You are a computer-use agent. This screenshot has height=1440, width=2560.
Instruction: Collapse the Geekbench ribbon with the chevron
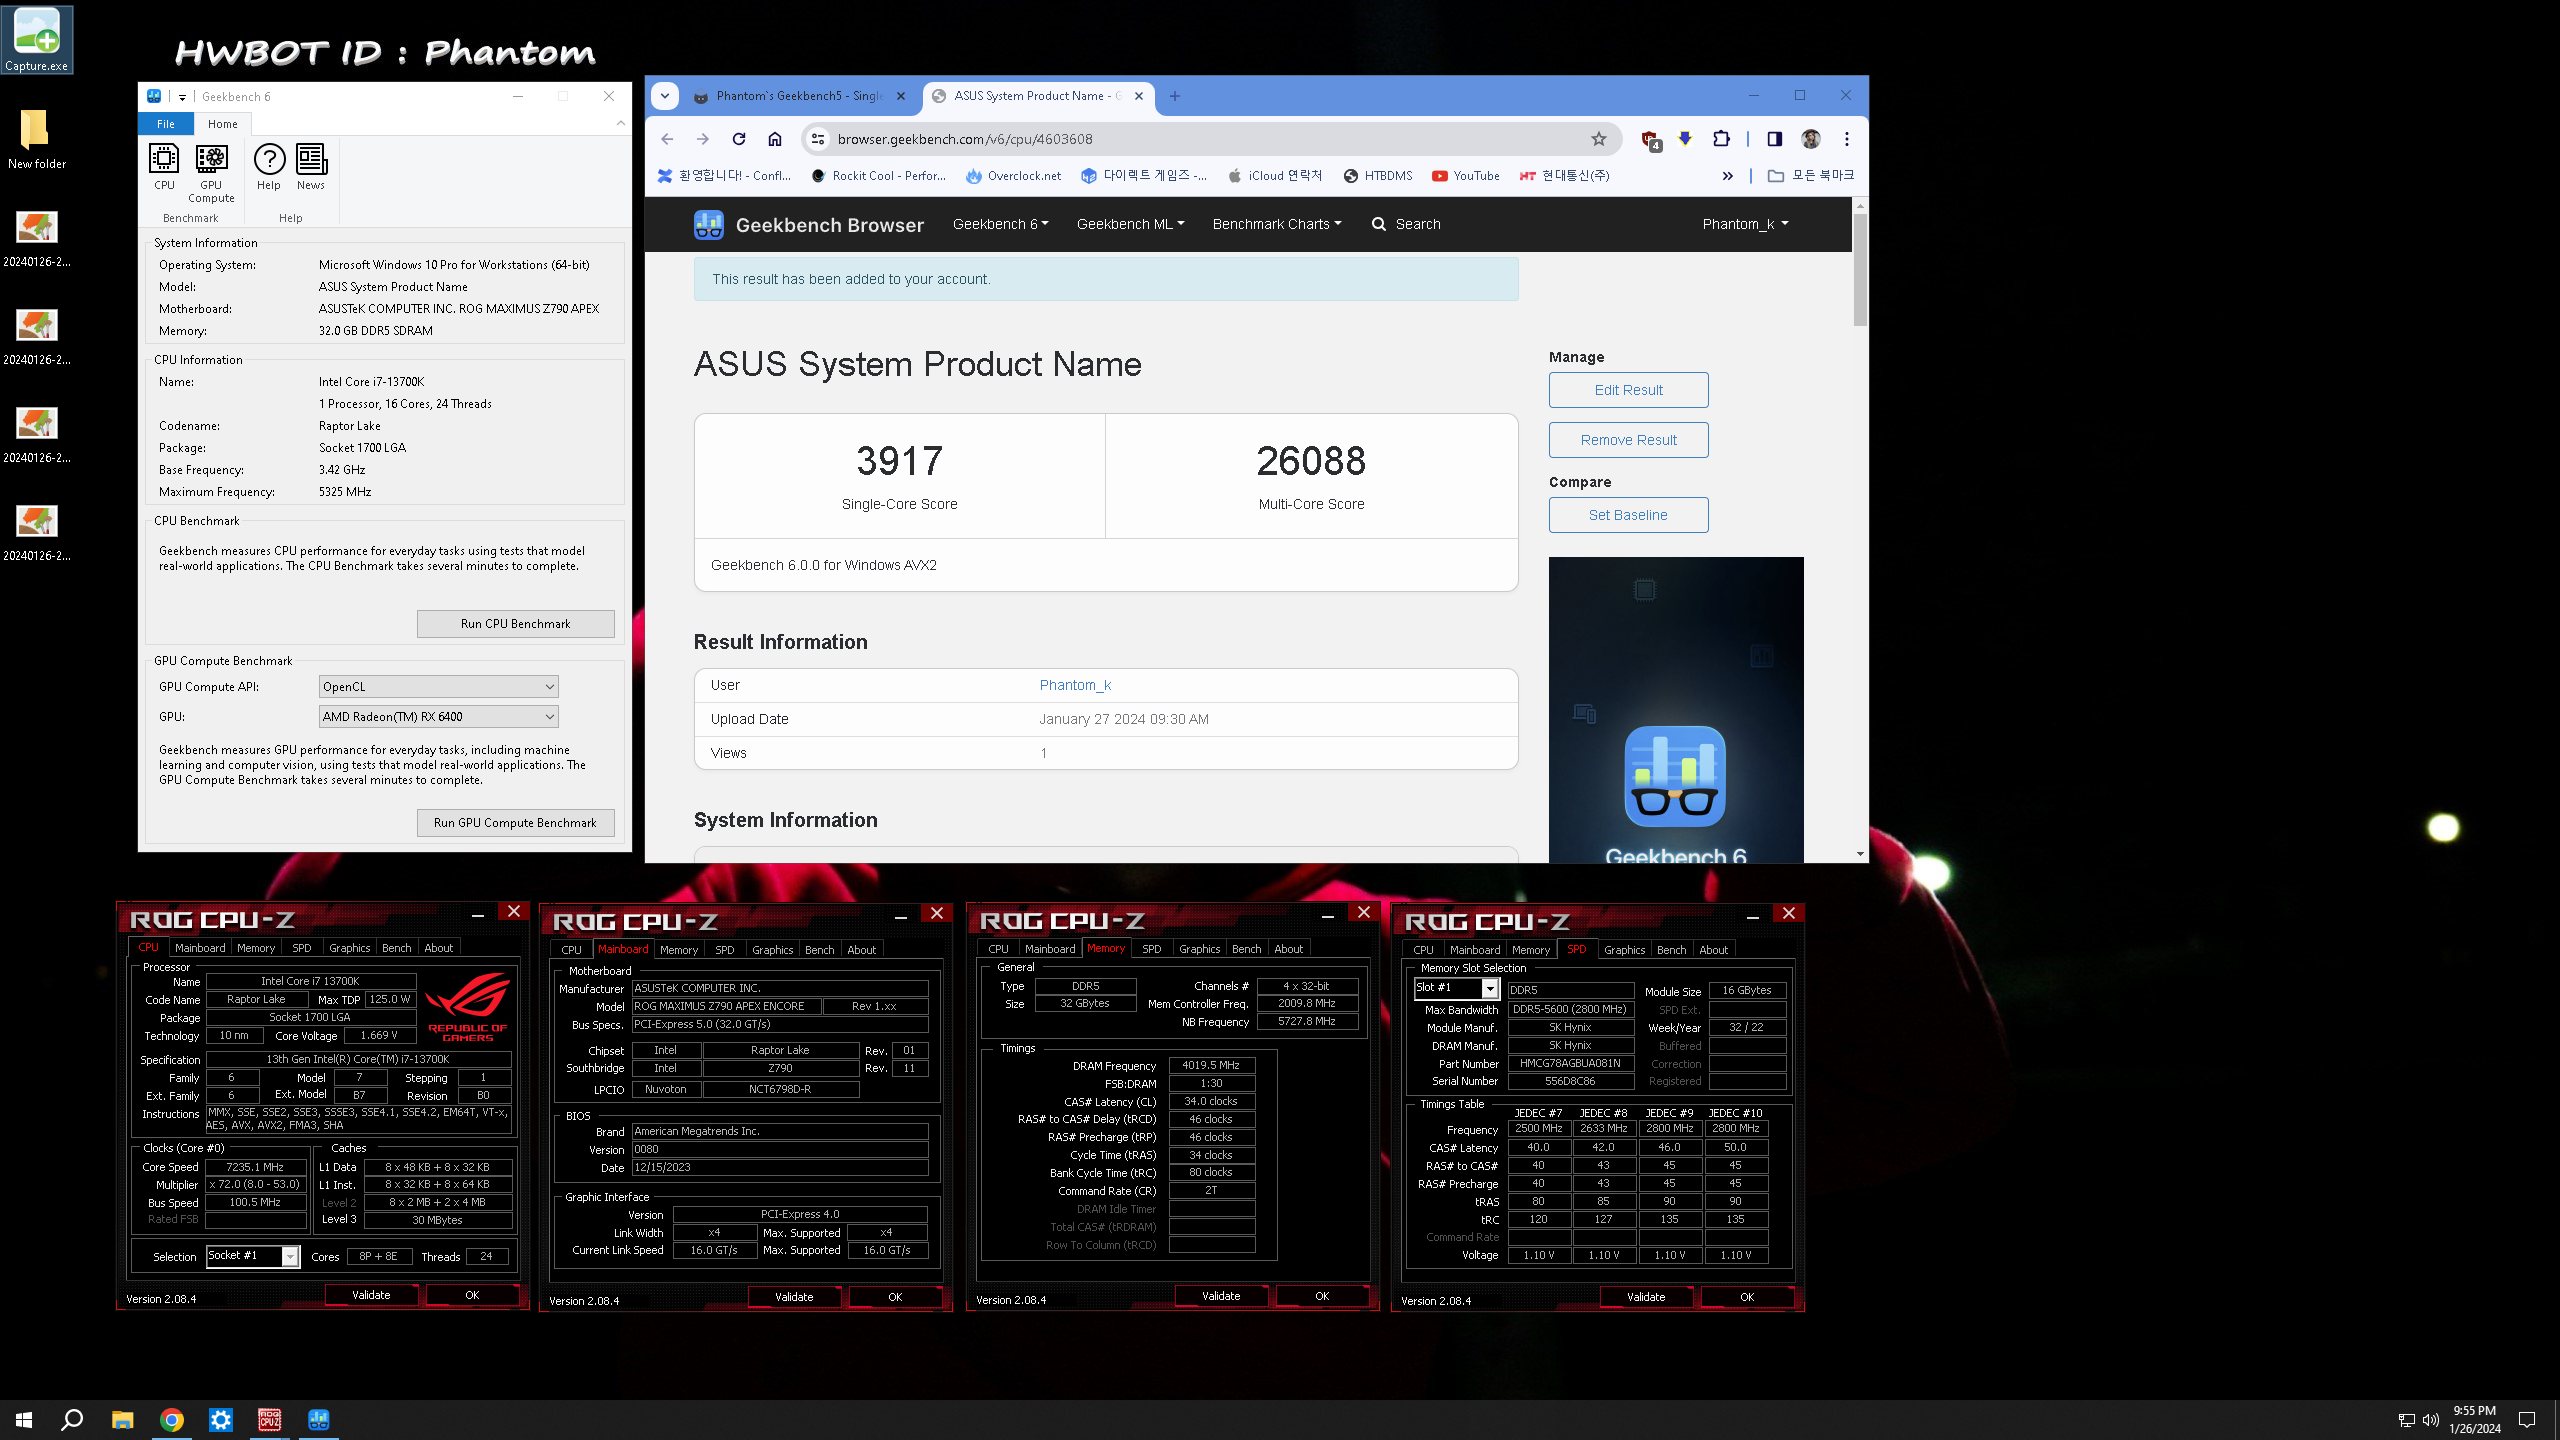click(x=621, y=123)
